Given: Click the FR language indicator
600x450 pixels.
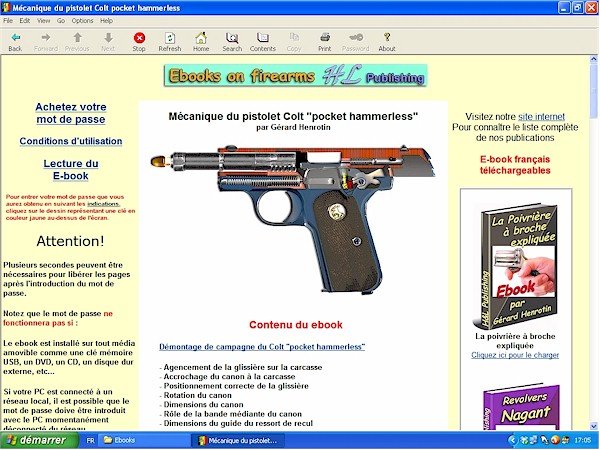Looking at the screenshot, I should coord(90,440).
